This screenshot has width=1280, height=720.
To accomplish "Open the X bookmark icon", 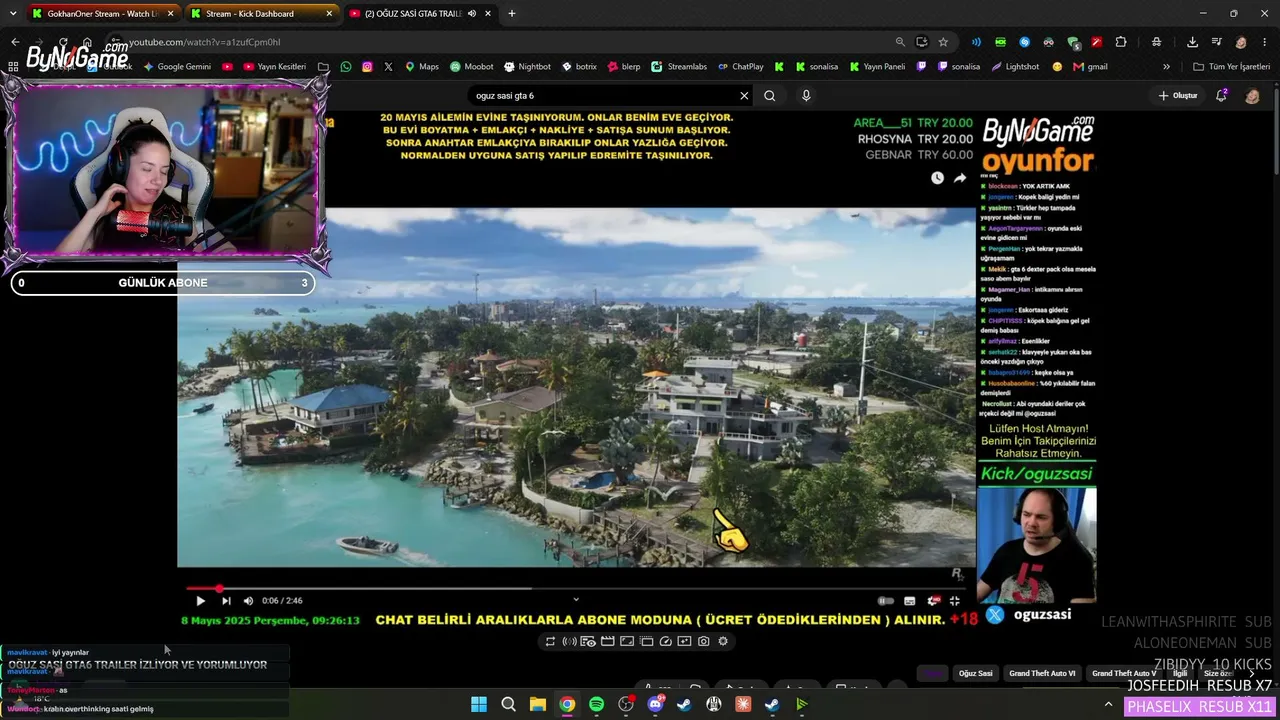I will (x=388, y=67).
